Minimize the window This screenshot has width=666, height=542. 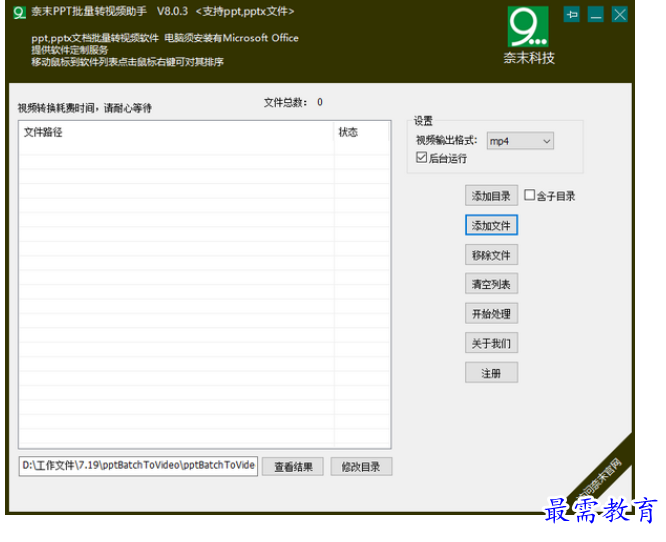(x=595, y=15)
